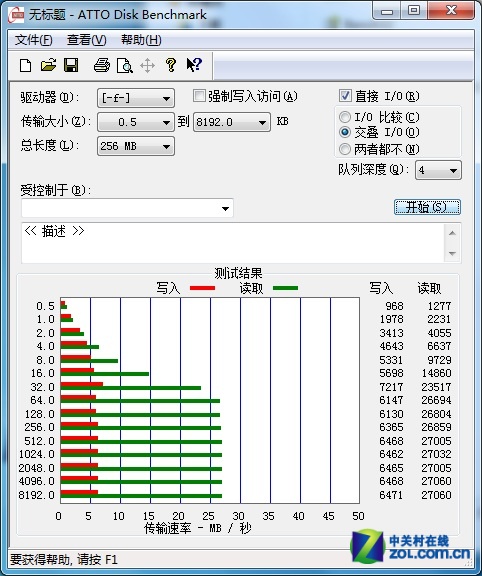
Task: Open the 队列深度 queue depth dropdown
Action: 438,170
